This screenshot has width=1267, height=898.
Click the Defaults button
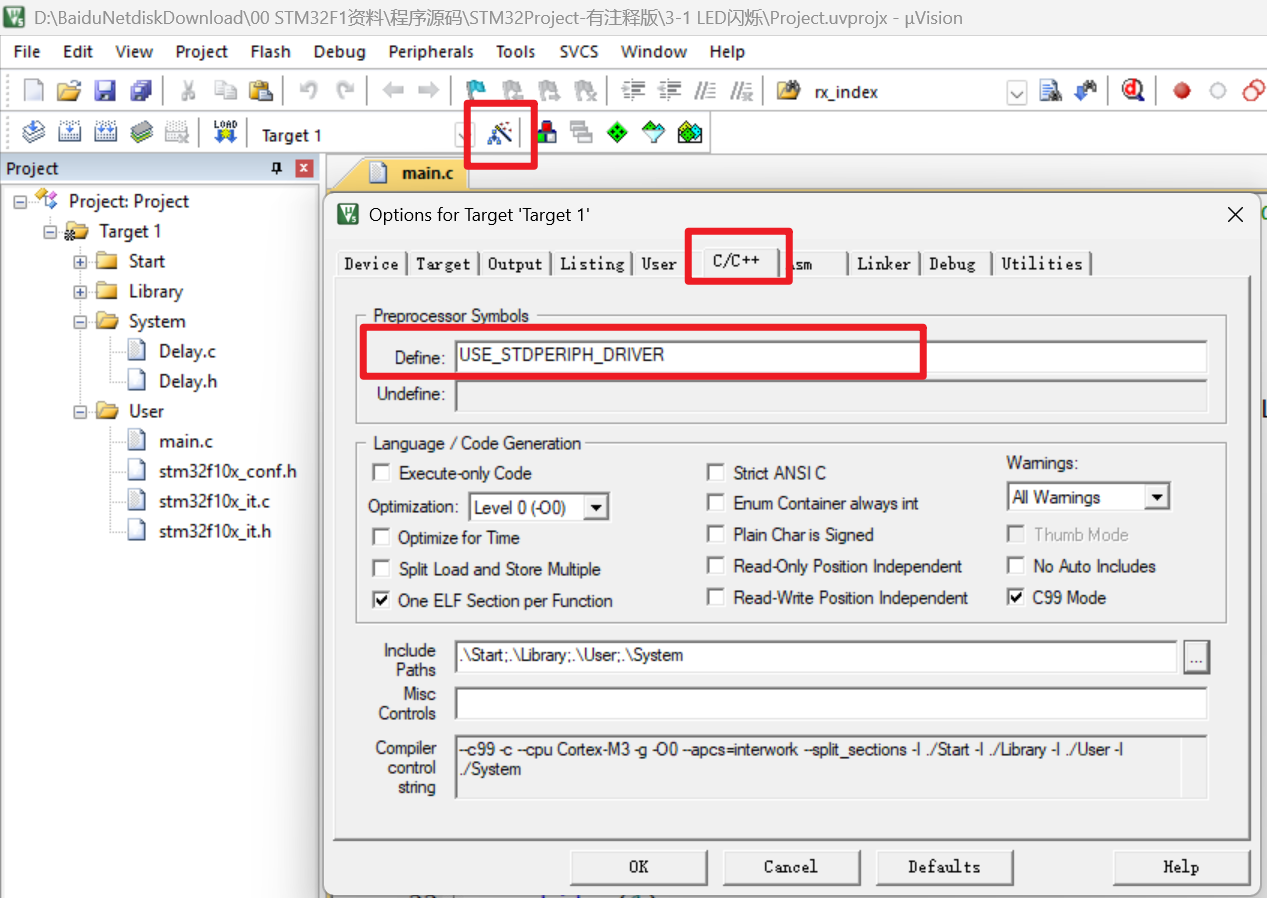point(944,867)
